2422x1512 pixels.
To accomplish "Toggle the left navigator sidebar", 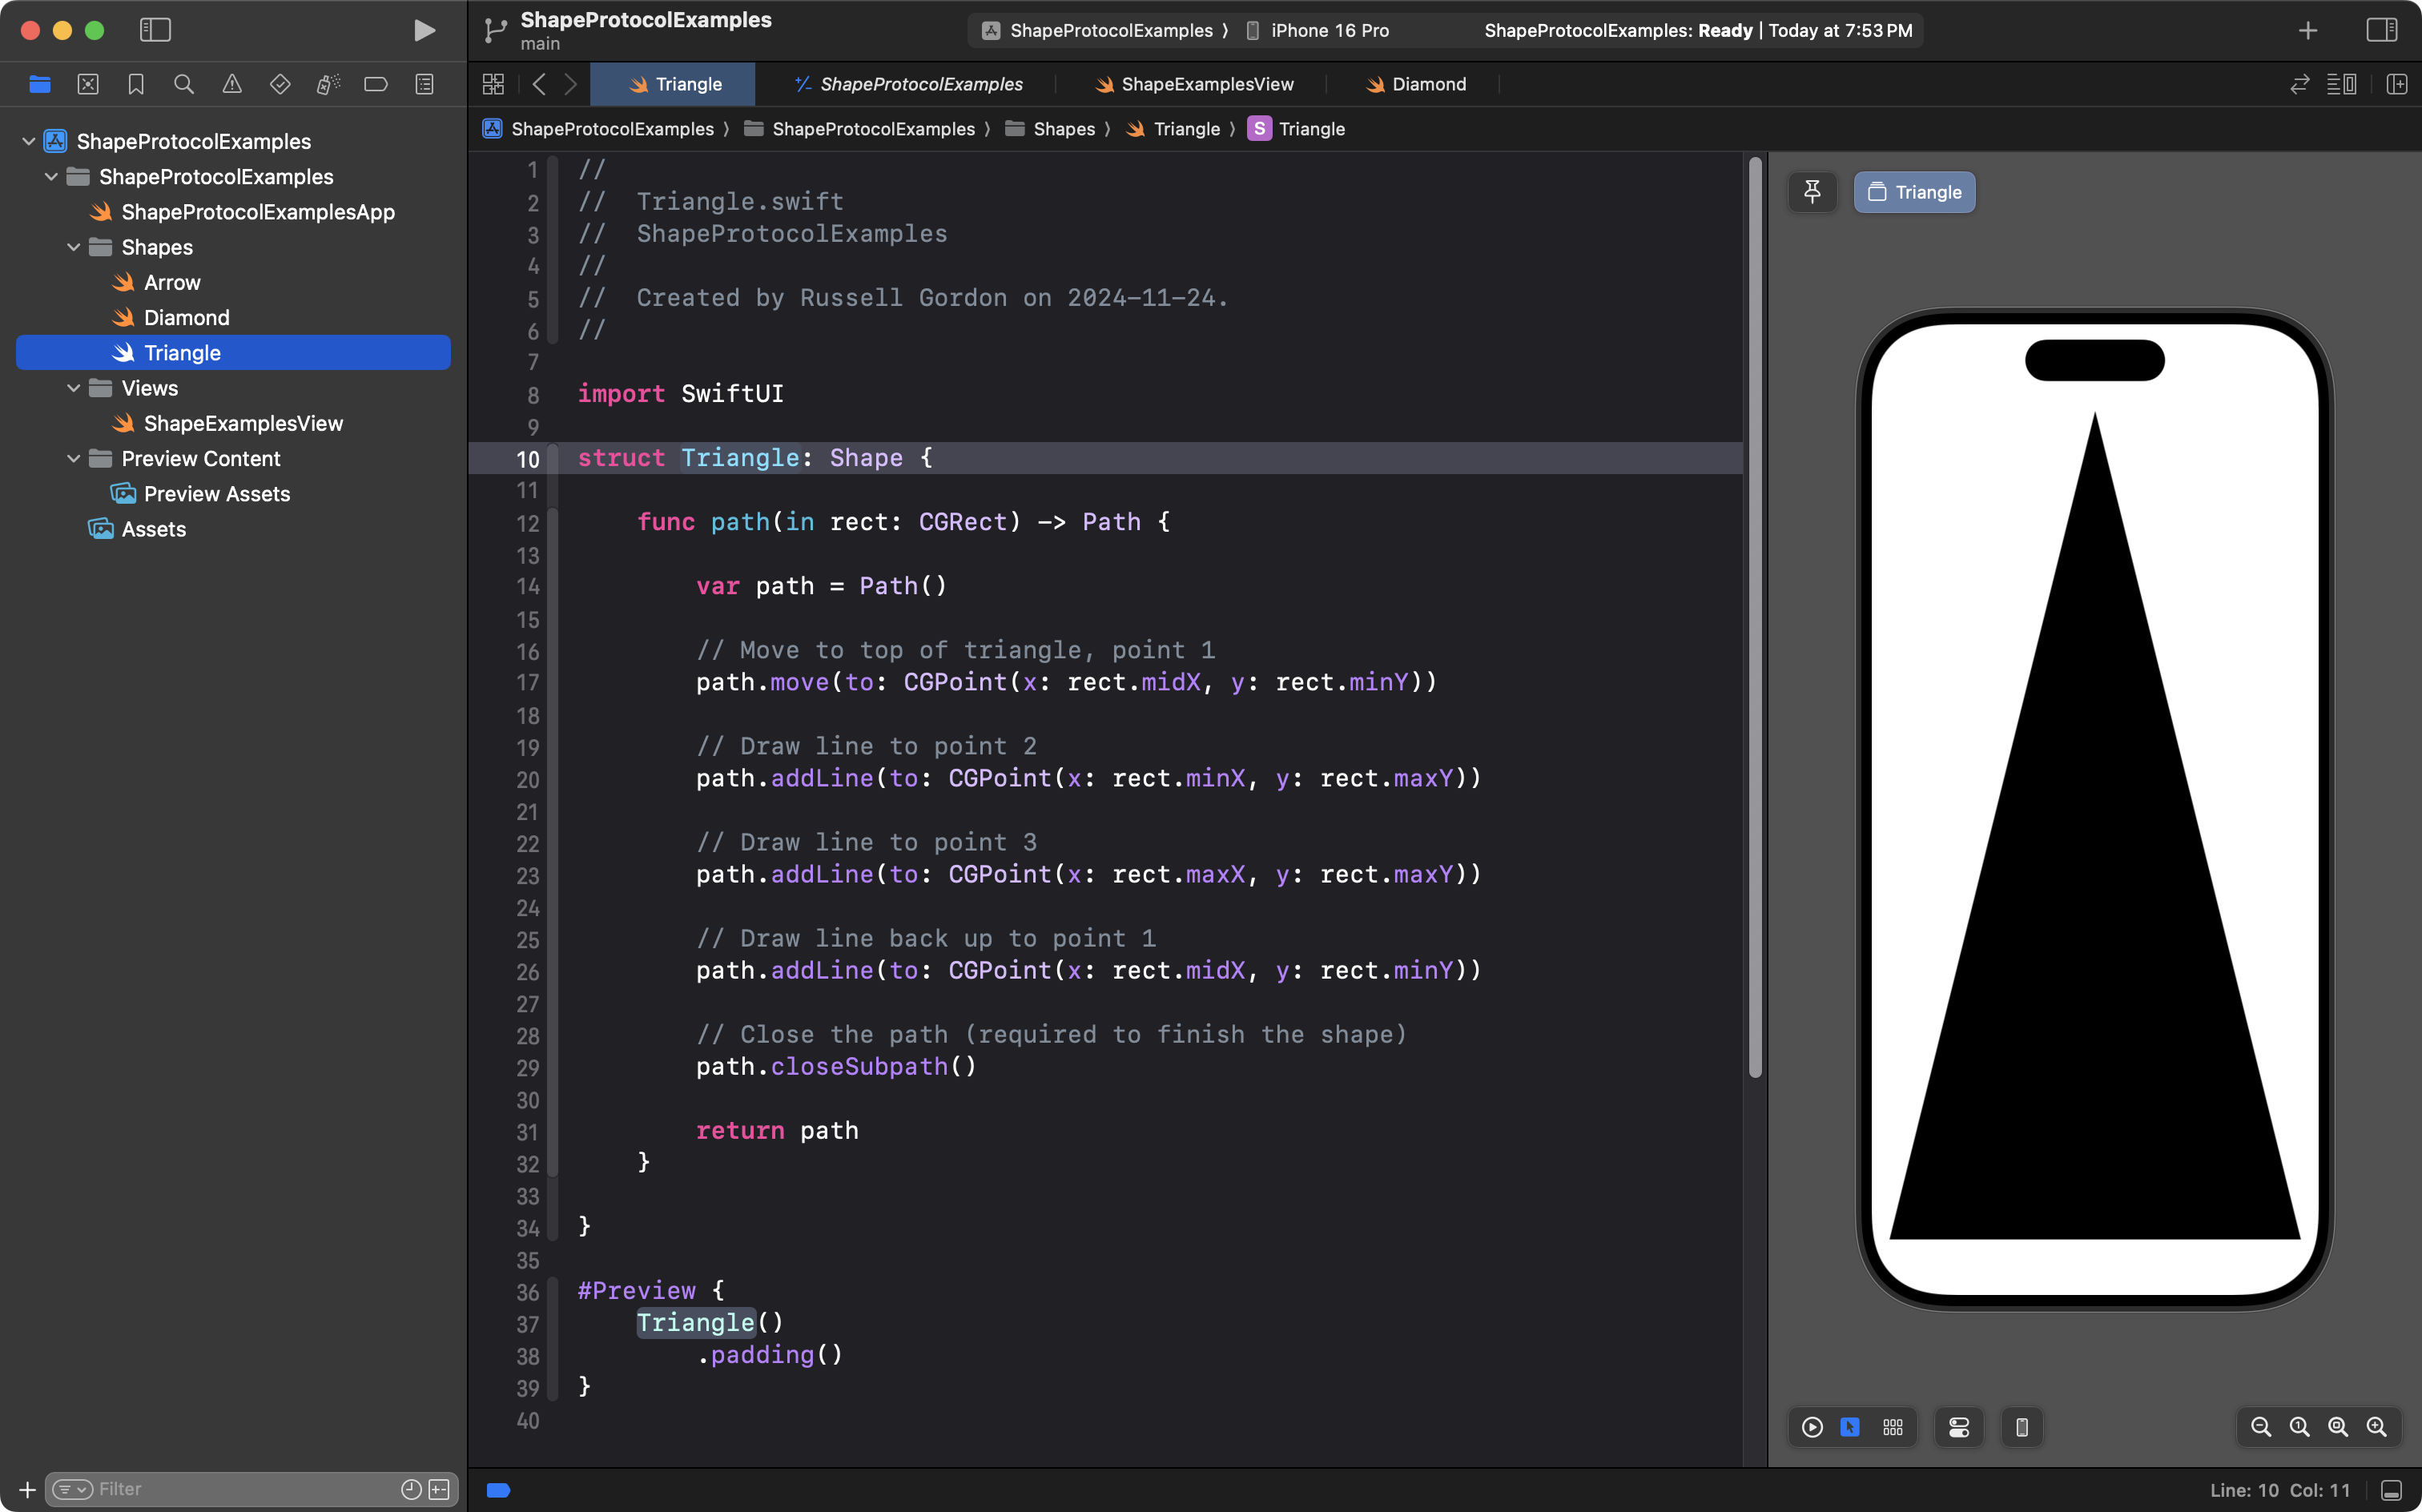I will point(155,30).
